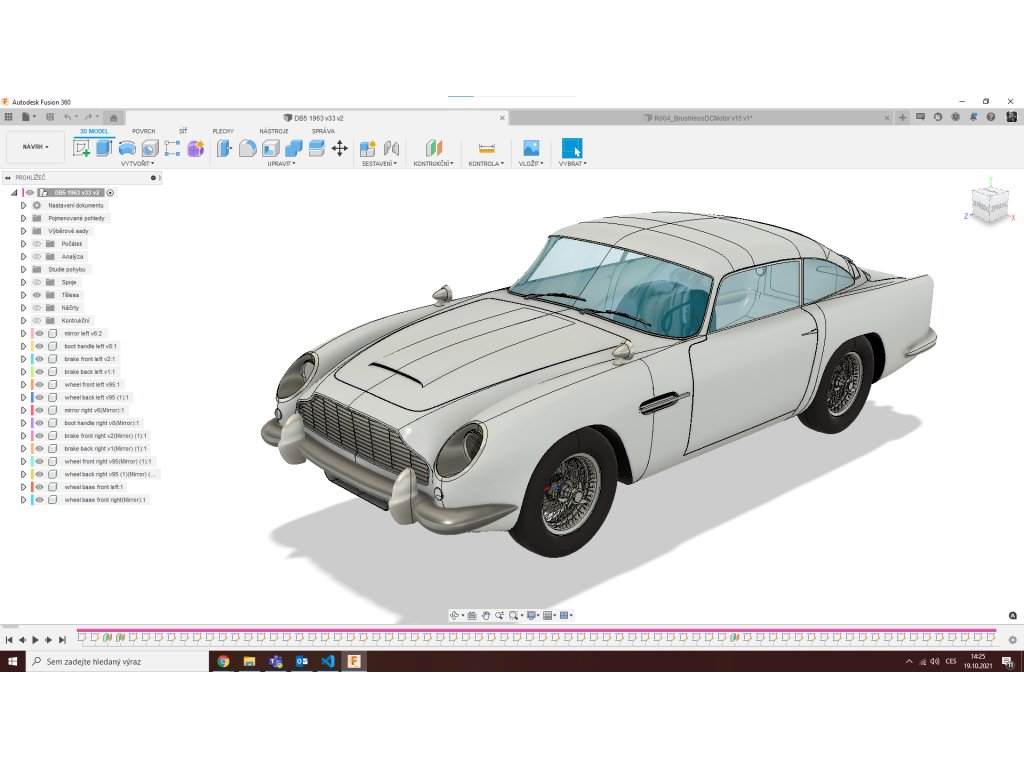Hide wheel front left v95:1 component
This screenshot has width=1024, height=768.
pos(40,385)
